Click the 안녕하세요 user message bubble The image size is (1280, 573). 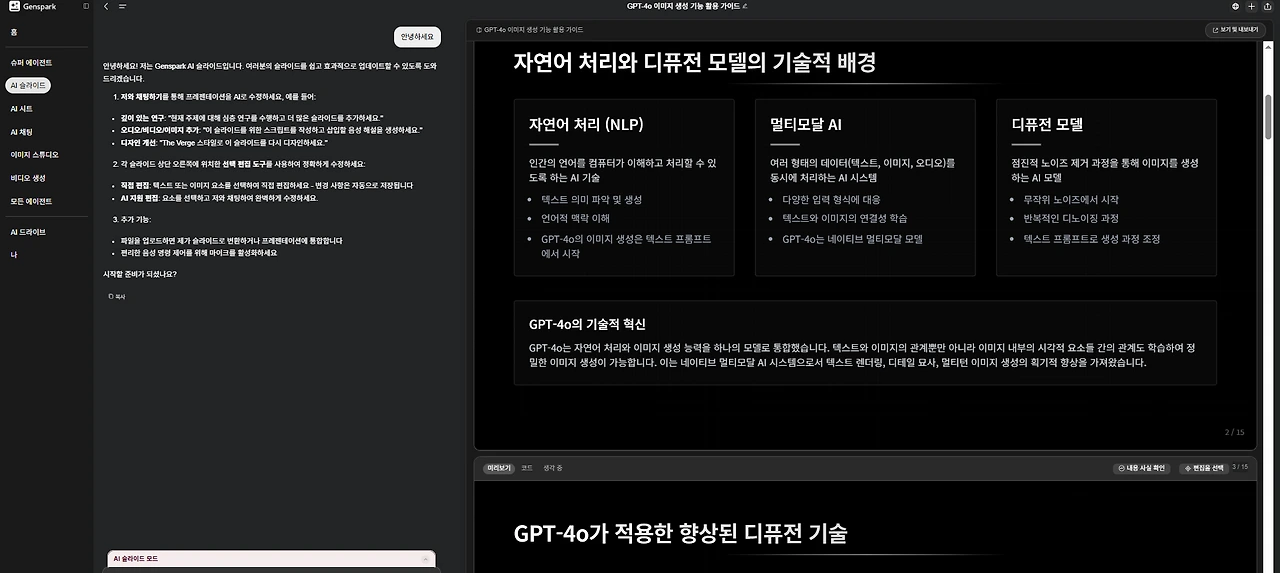coord(417,37)
